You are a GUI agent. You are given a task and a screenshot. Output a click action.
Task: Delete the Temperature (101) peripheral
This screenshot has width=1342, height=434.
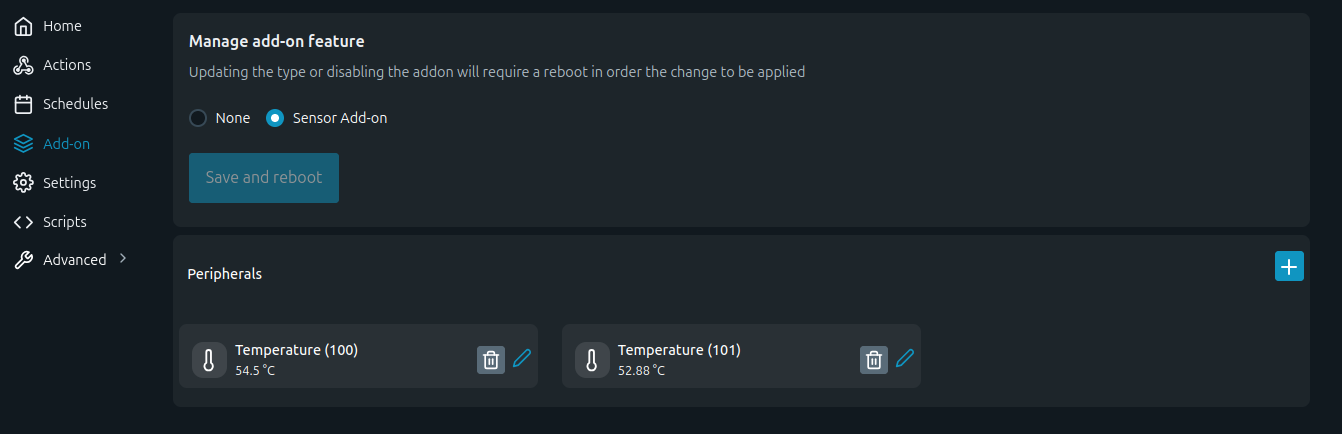(x=874, y=360)
